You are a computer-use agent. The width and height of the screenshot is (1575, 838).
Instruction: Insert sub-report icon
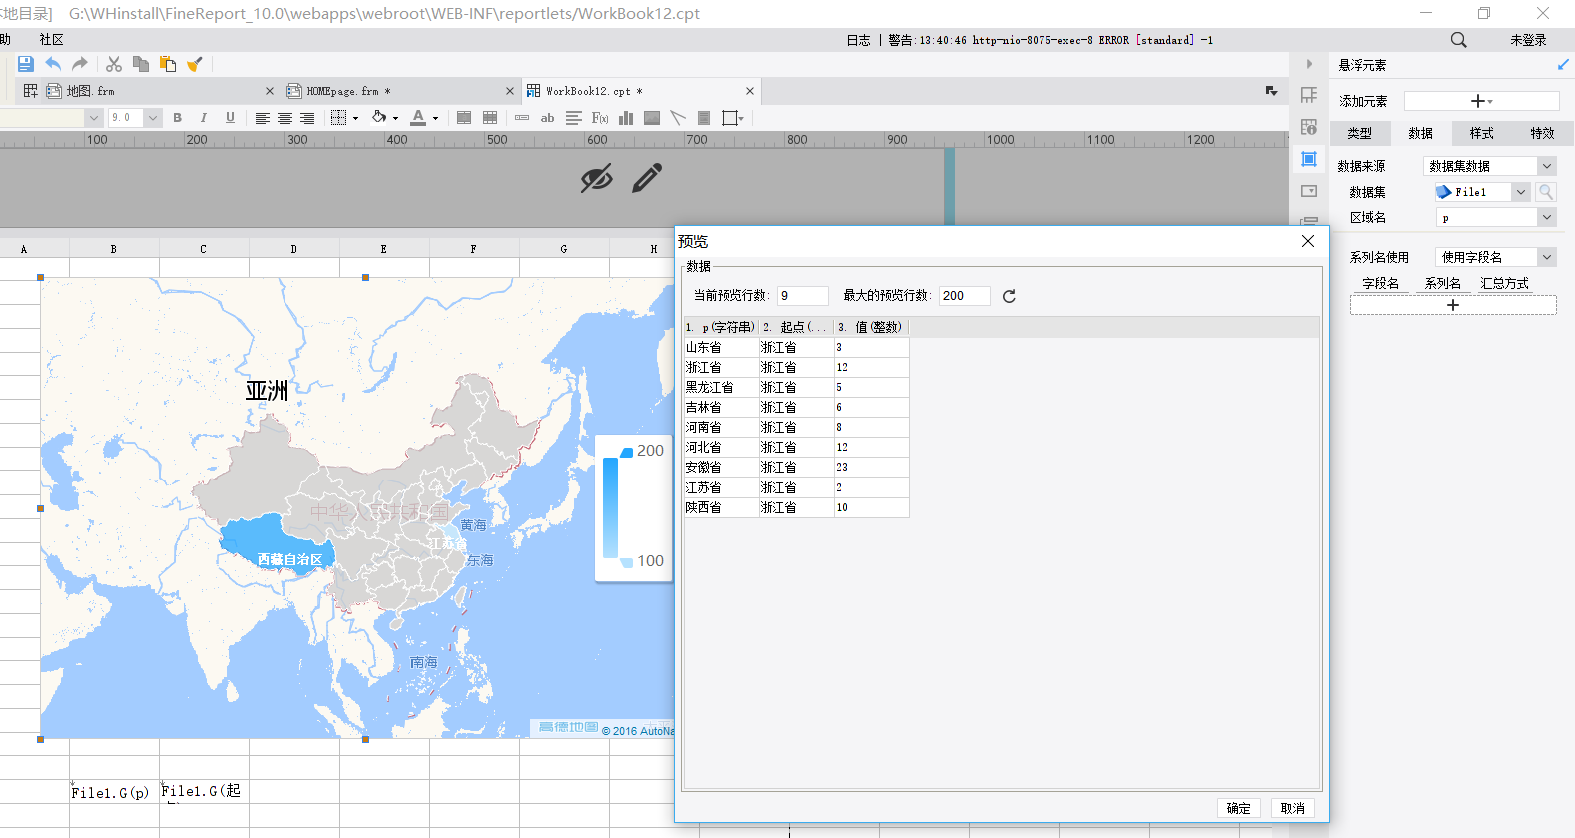(x=704, y=118)
